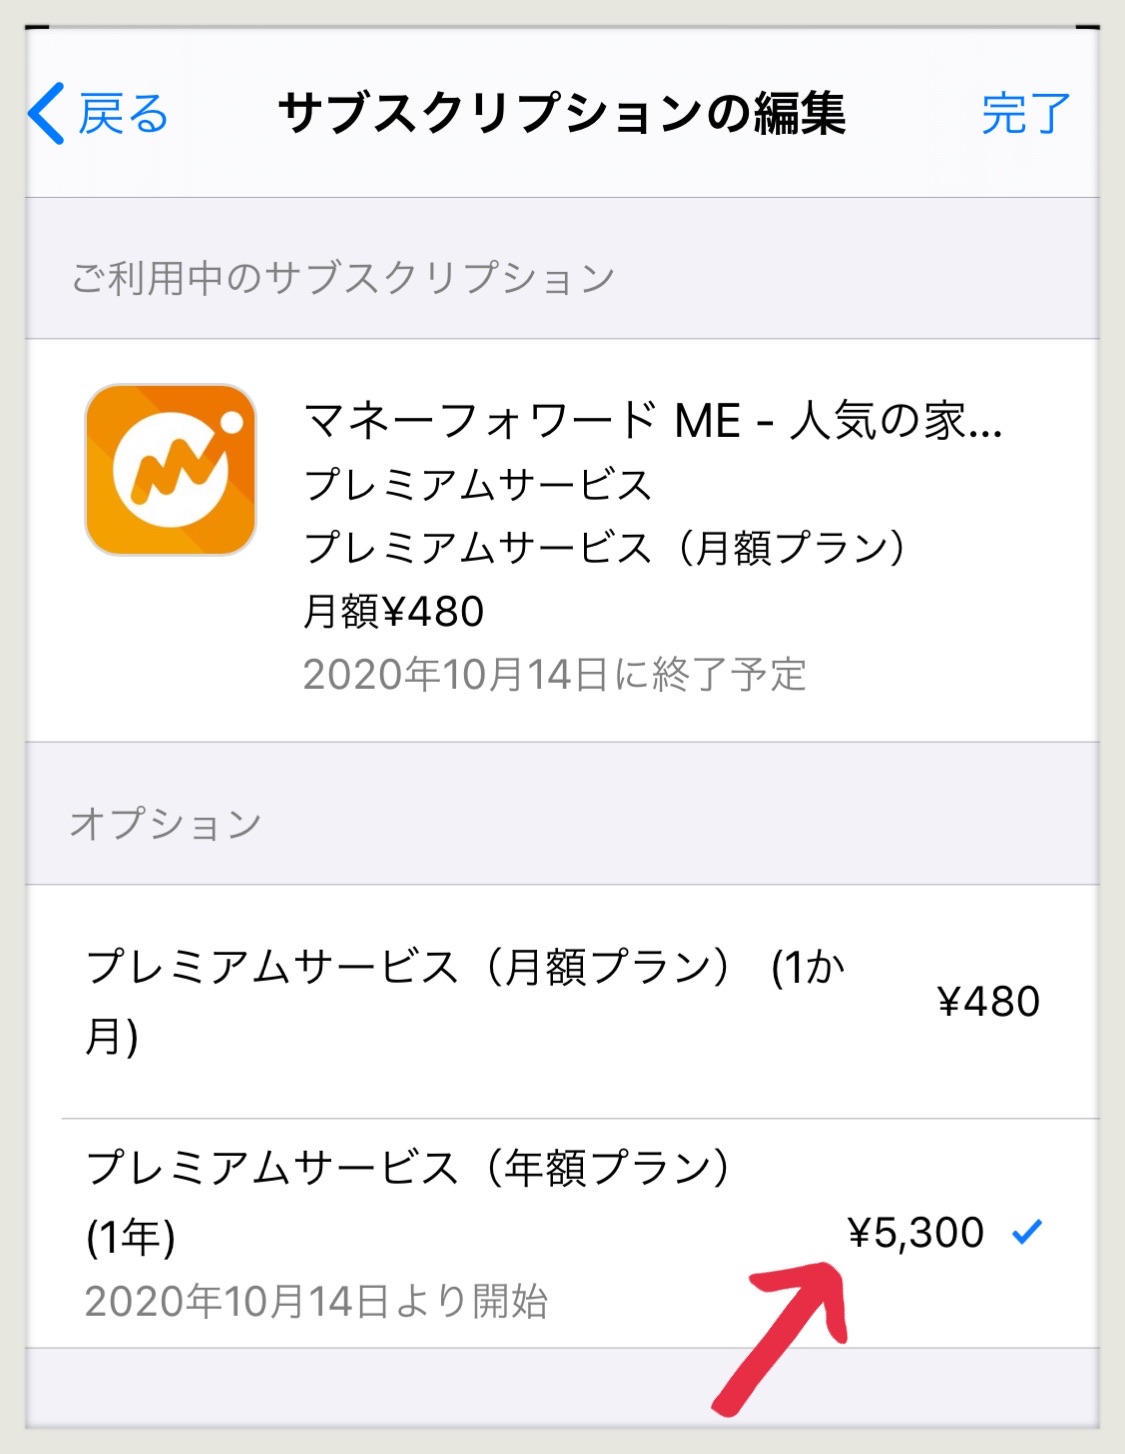Tap the 戻る back label
Image resolution: width=1125 pixels, height=1454 pixels.
click(x=123, y=114)
